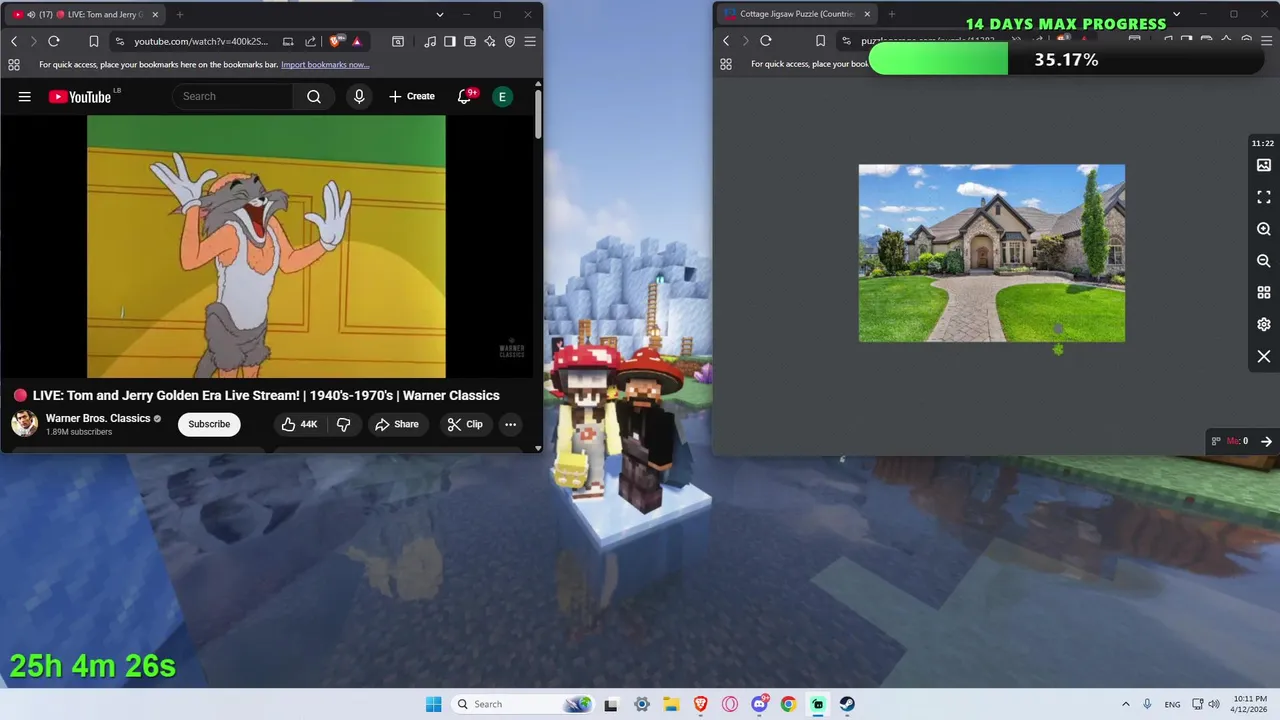Open YouTube notifications bell
The width and height of the screenshot is (1280, 720).
(x=465, y=96)
